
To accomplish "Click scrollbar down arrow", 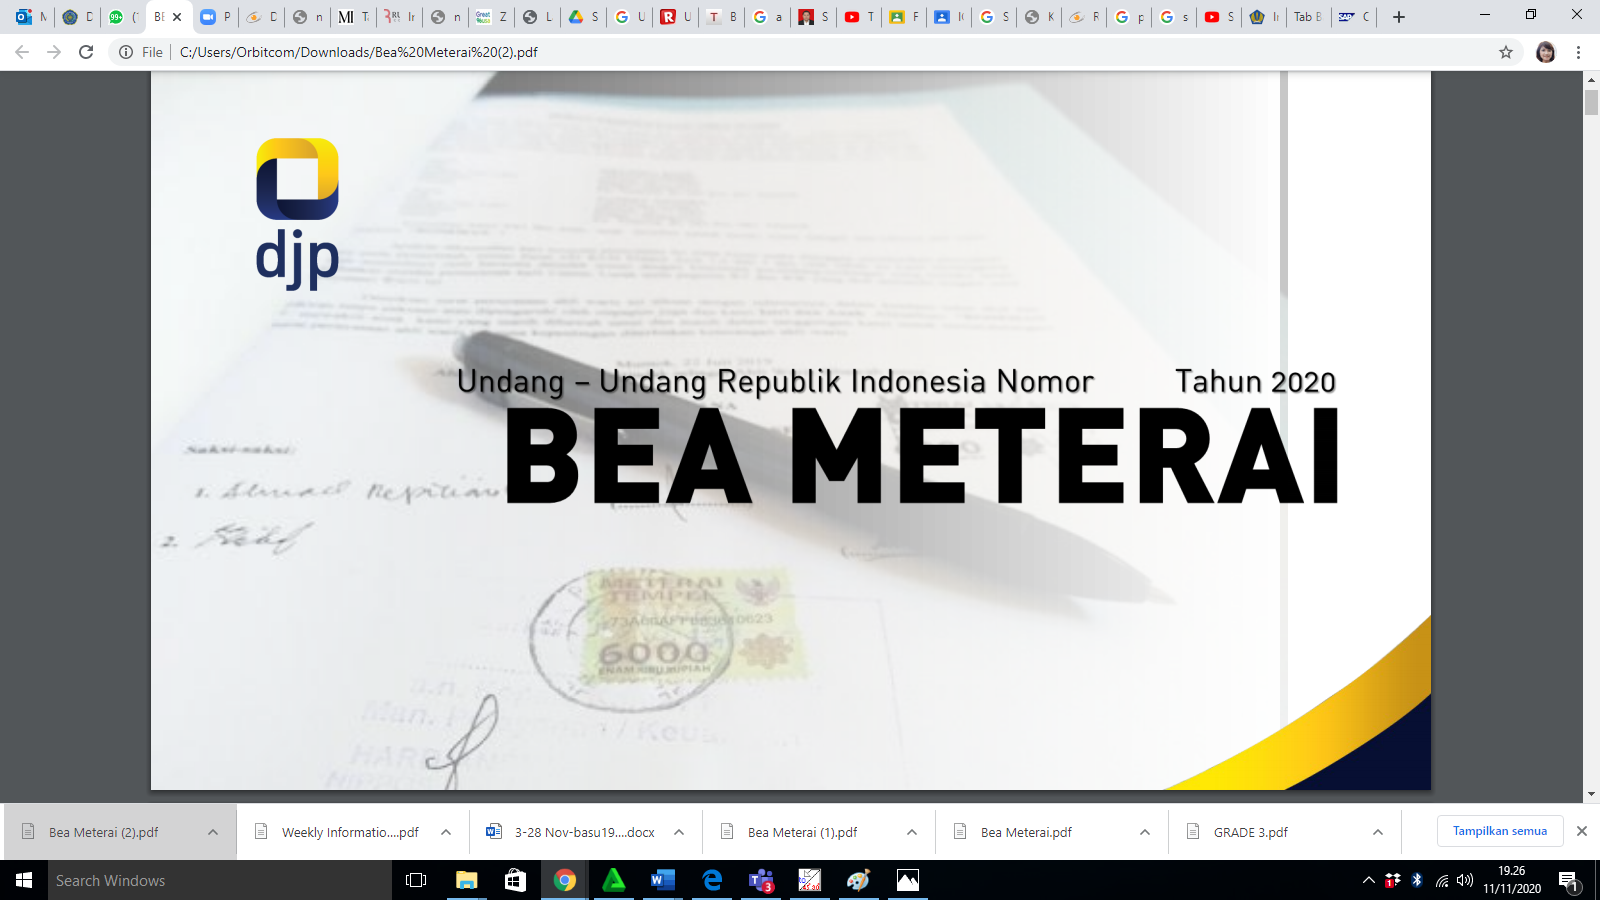I will (x=1591, y=794).
